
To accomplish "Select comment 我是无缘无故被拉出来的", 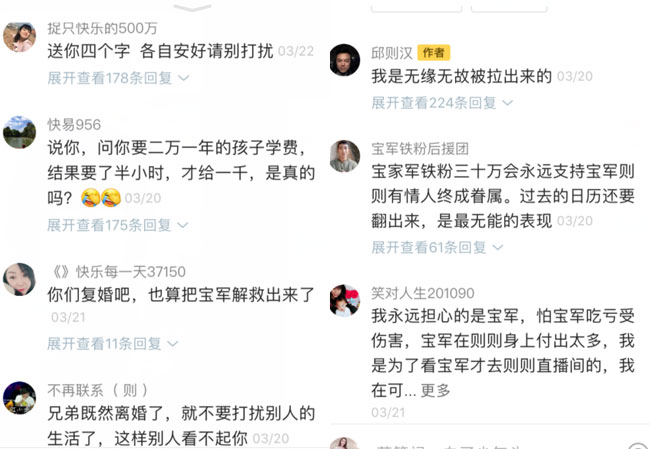I will (x=461, y=76).
